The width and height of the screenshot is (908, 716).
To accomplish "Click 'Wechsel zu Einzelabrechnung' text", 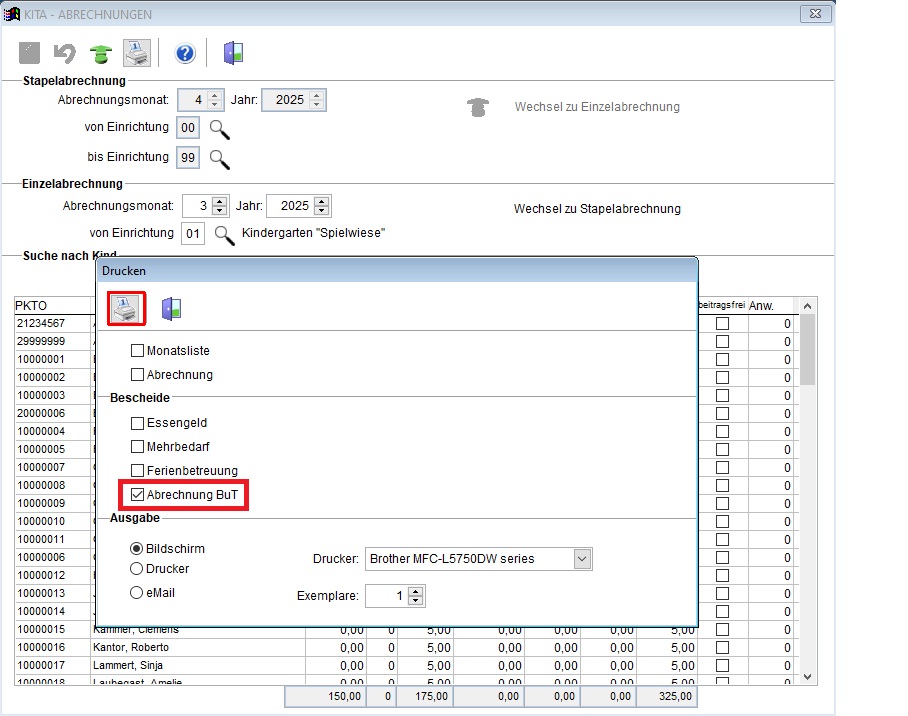I will point(597,107).
